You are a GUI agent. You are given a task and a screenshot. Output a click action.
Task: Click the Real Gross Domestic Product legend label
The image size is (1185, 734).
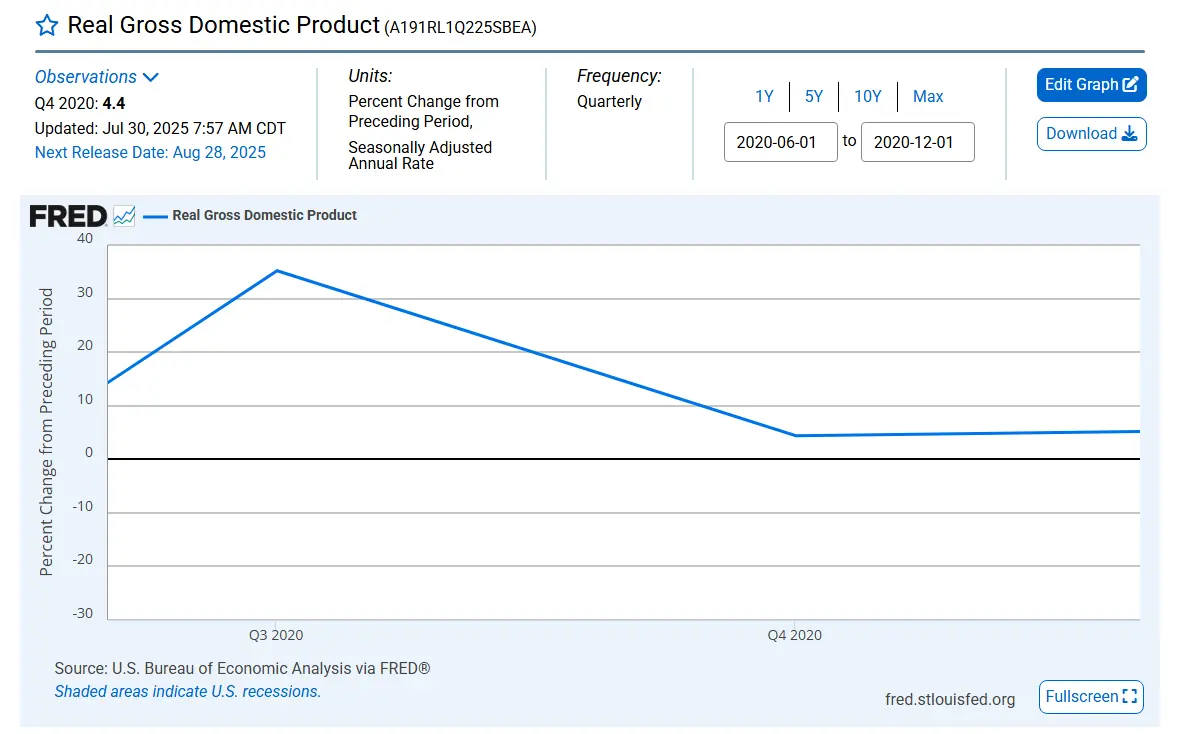point(264,215)
